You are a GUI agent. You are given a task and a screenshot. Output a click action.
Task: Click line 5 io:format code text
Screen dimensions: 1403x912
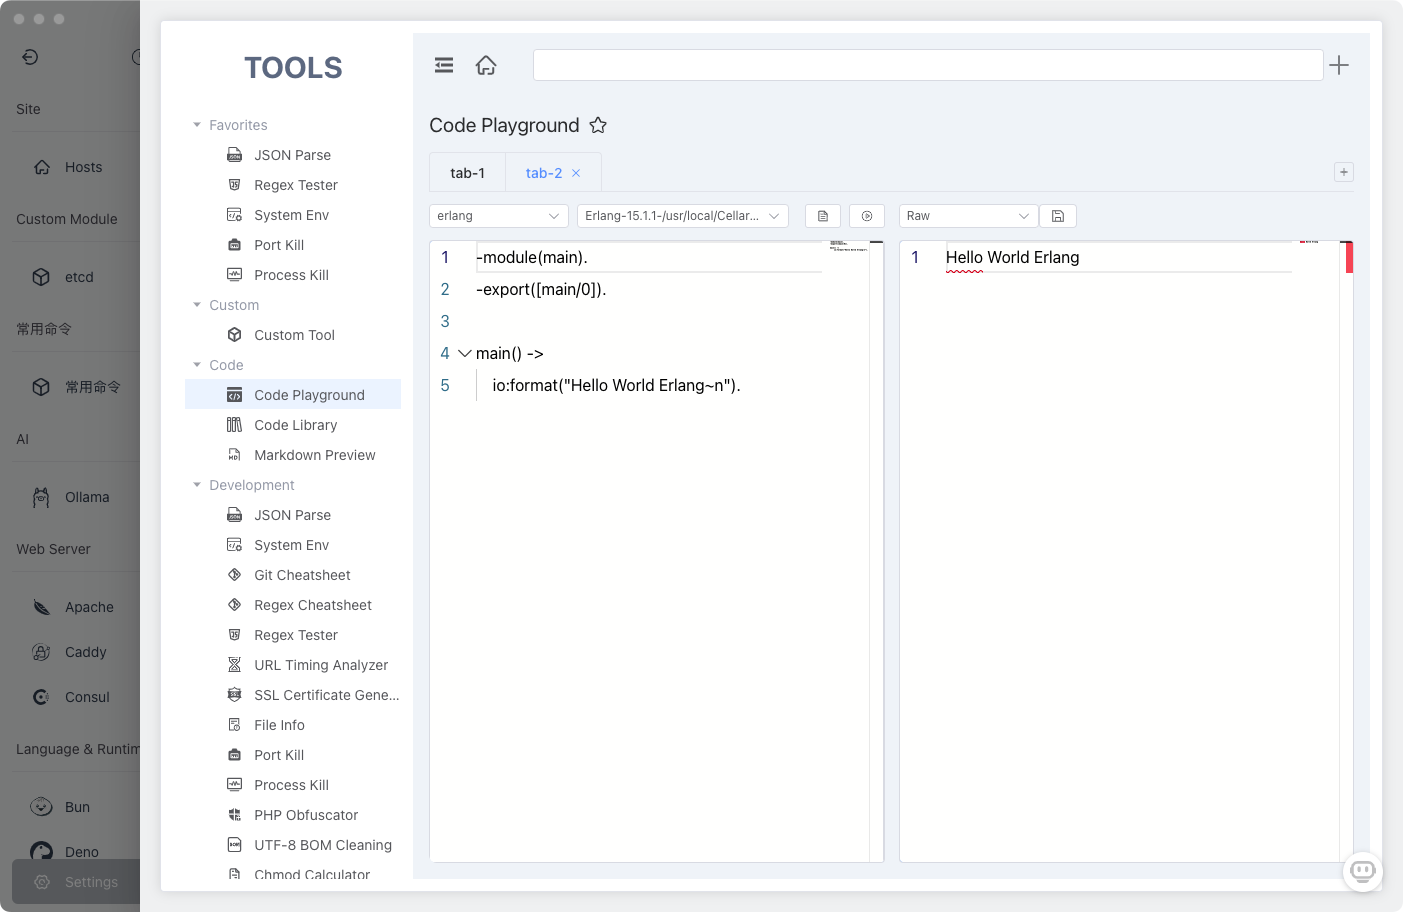616,385
